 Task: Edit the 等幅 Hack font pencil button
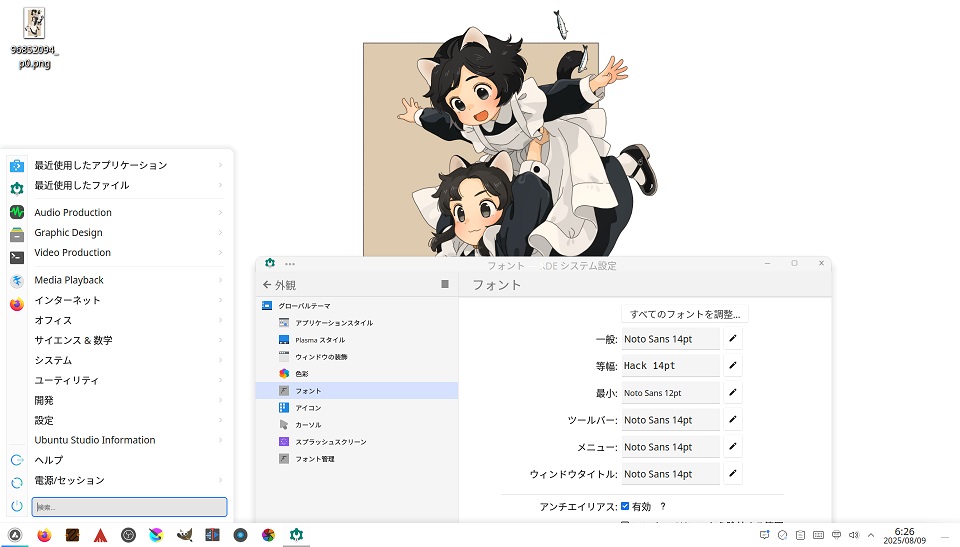[732, 366]
